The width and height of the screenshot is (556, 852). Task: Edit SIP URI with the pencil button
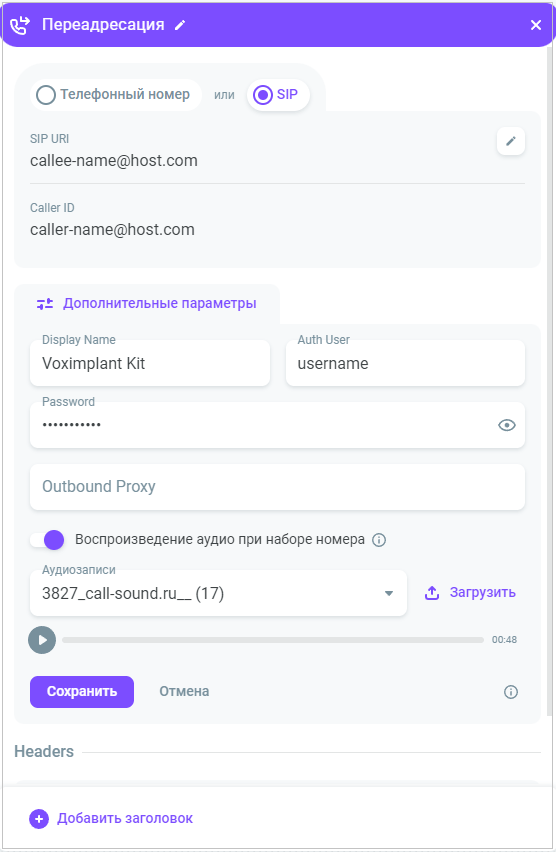[510, 141]
